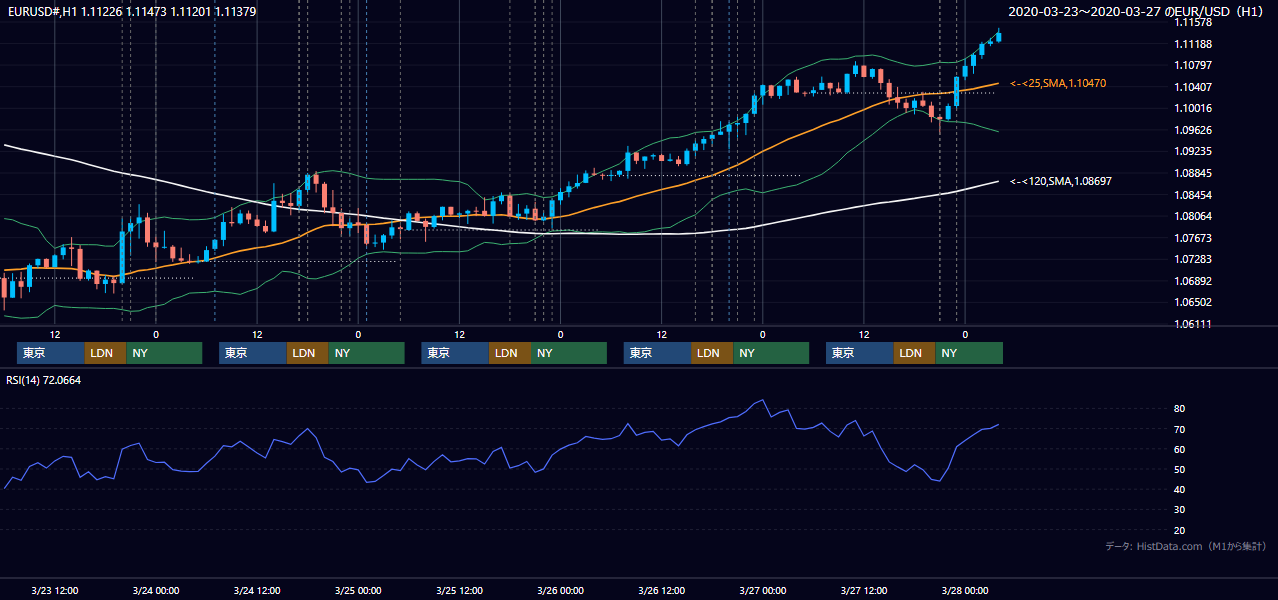Click RSI scale value 60
The width and height of the screenshot is (1278, 600).
pos(1179,450)
